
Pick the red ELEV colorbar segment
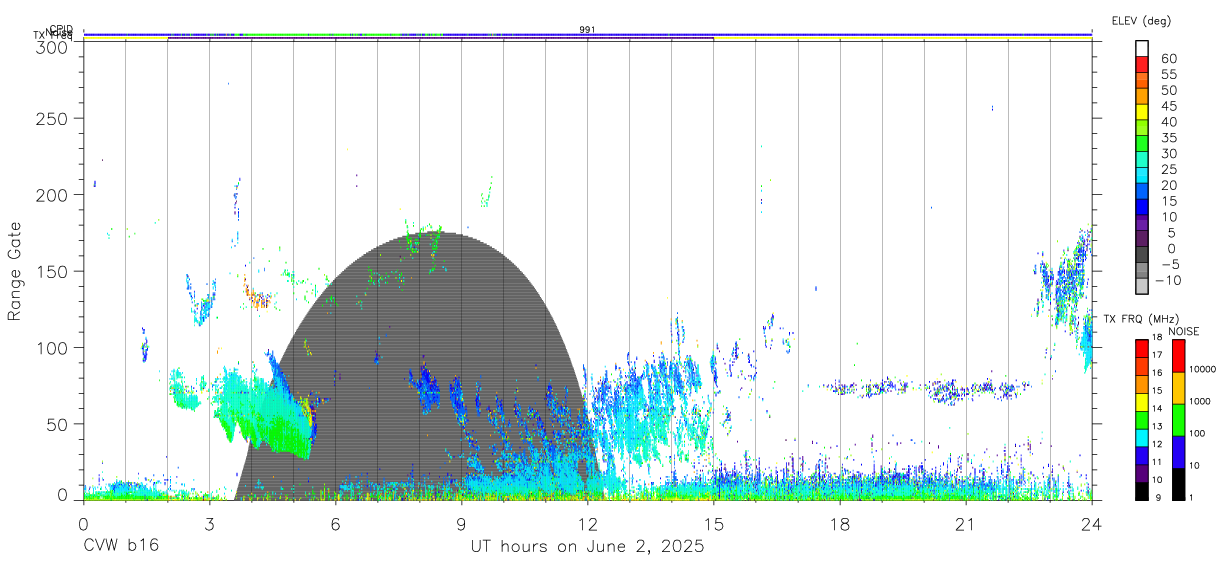tap(1142, 64)
